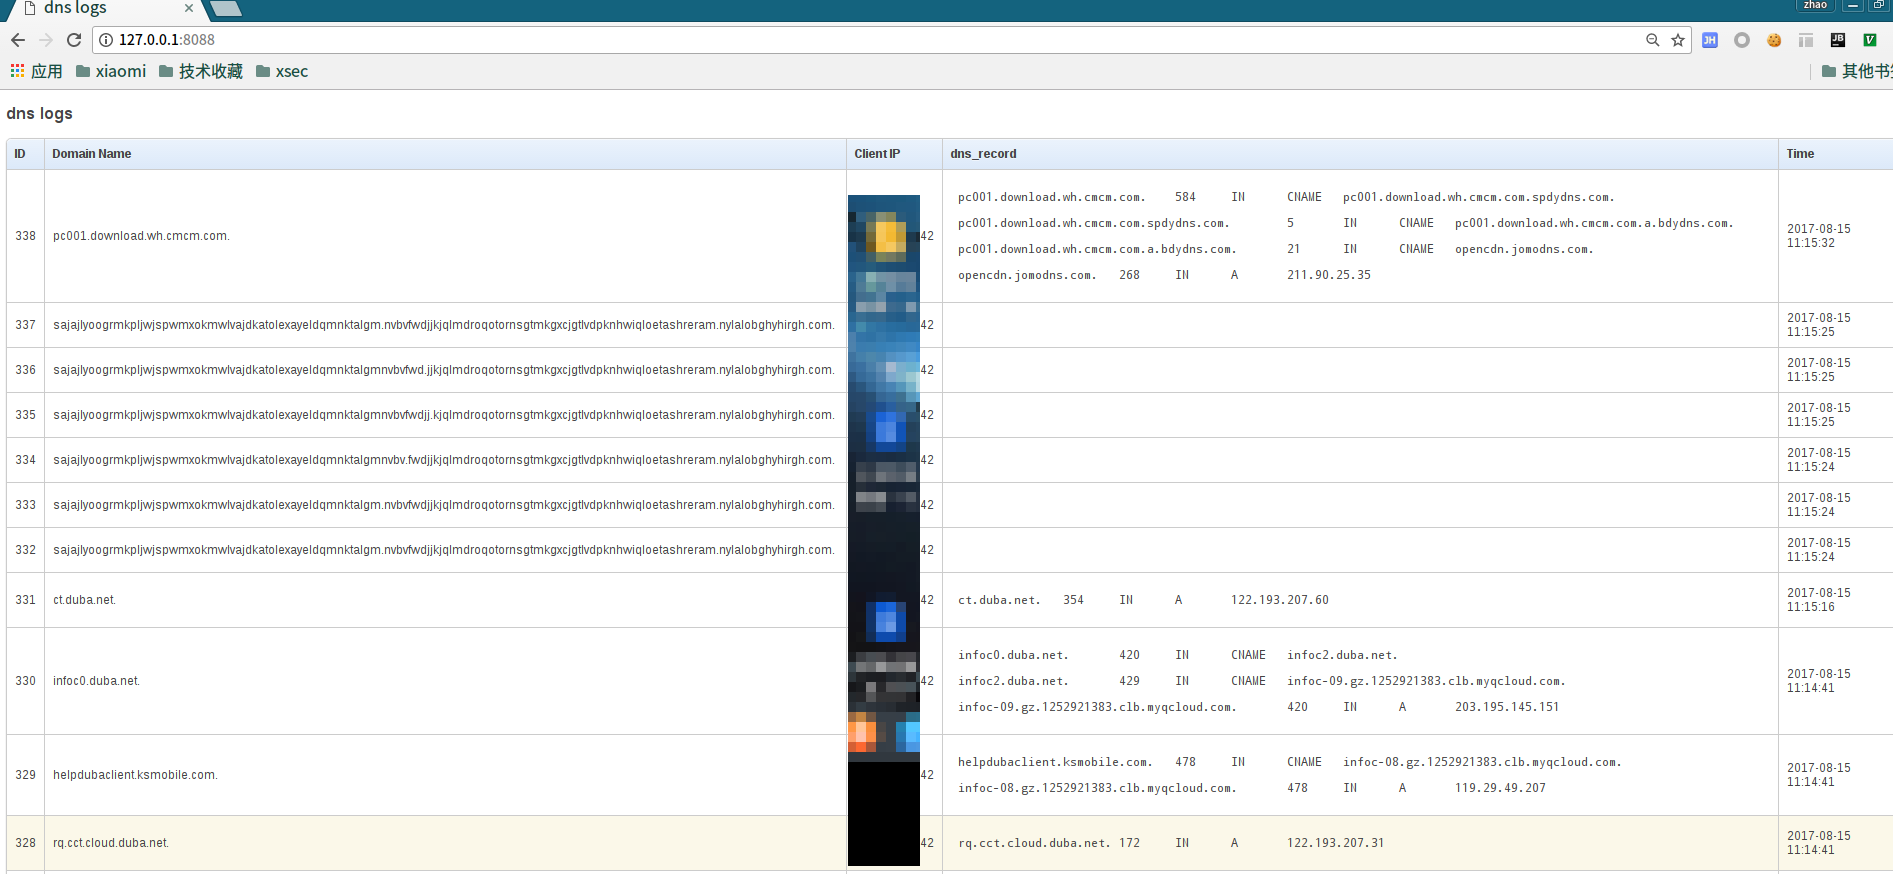View site info icon beside 127.0.0.1

tap(106, 40)
